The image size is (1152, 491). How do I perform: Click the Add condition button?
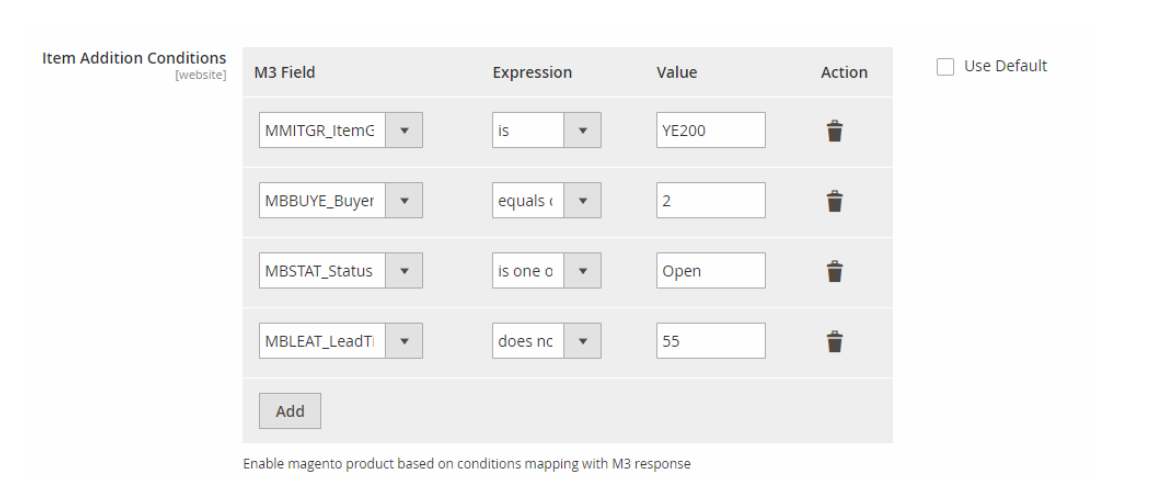click(290, 411)
